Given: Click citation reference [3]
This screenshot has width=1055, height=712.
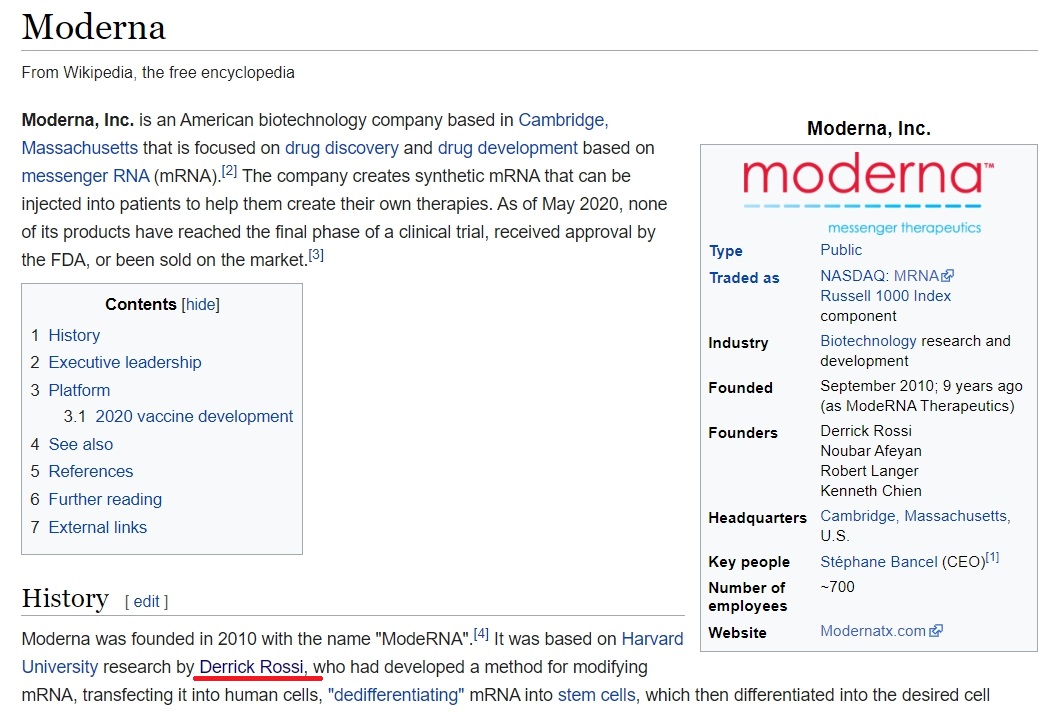Looking at the screenshot, I should click(x=316, y=255).
